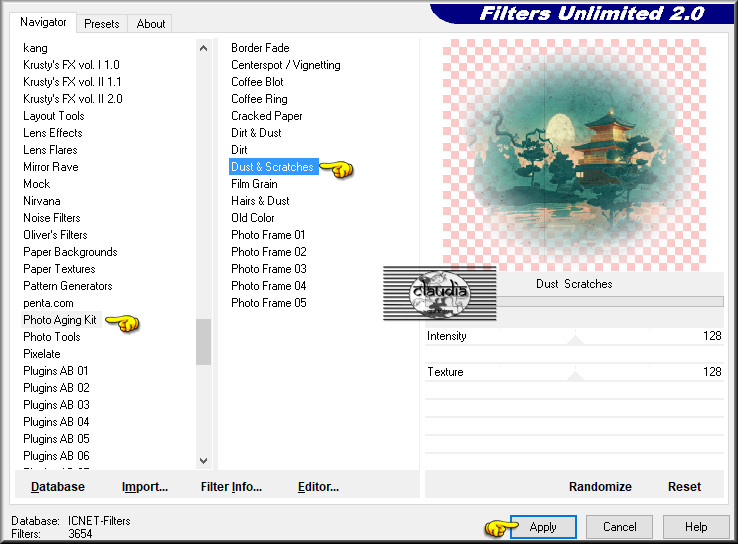Switch to the Navigator tab
Image resolution: width=738 pixels, height=544 pixels.
point(43,22)
